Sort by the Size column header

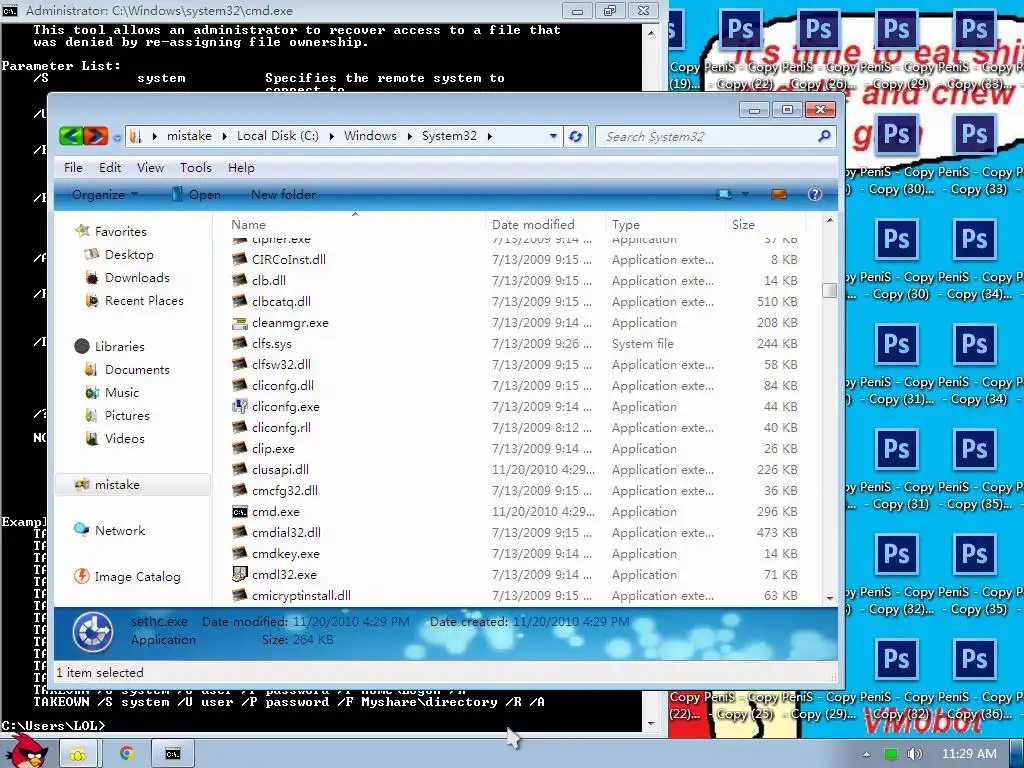pos(765,224)
